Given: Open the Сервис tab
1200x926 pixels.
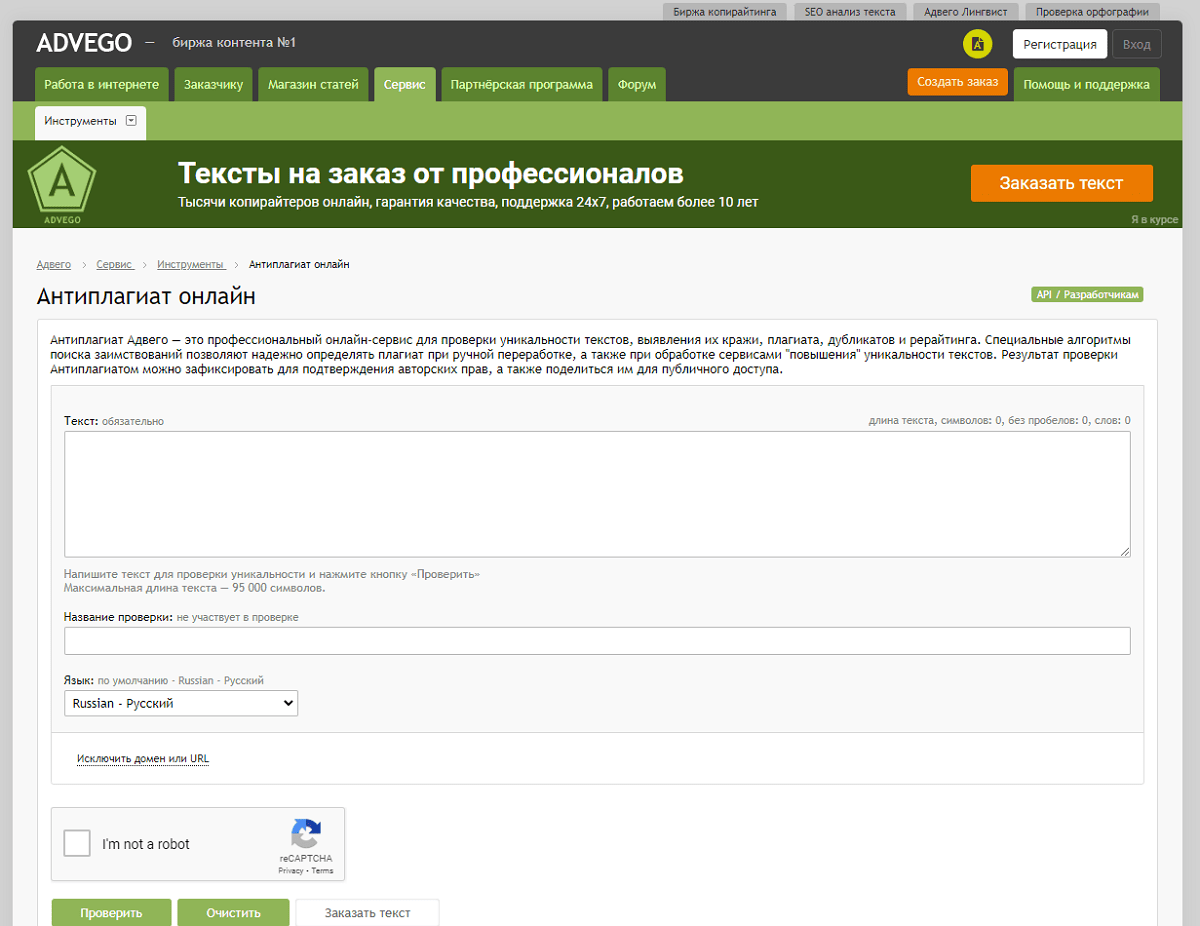Looking at the screenshot, I should click(404, 85).
